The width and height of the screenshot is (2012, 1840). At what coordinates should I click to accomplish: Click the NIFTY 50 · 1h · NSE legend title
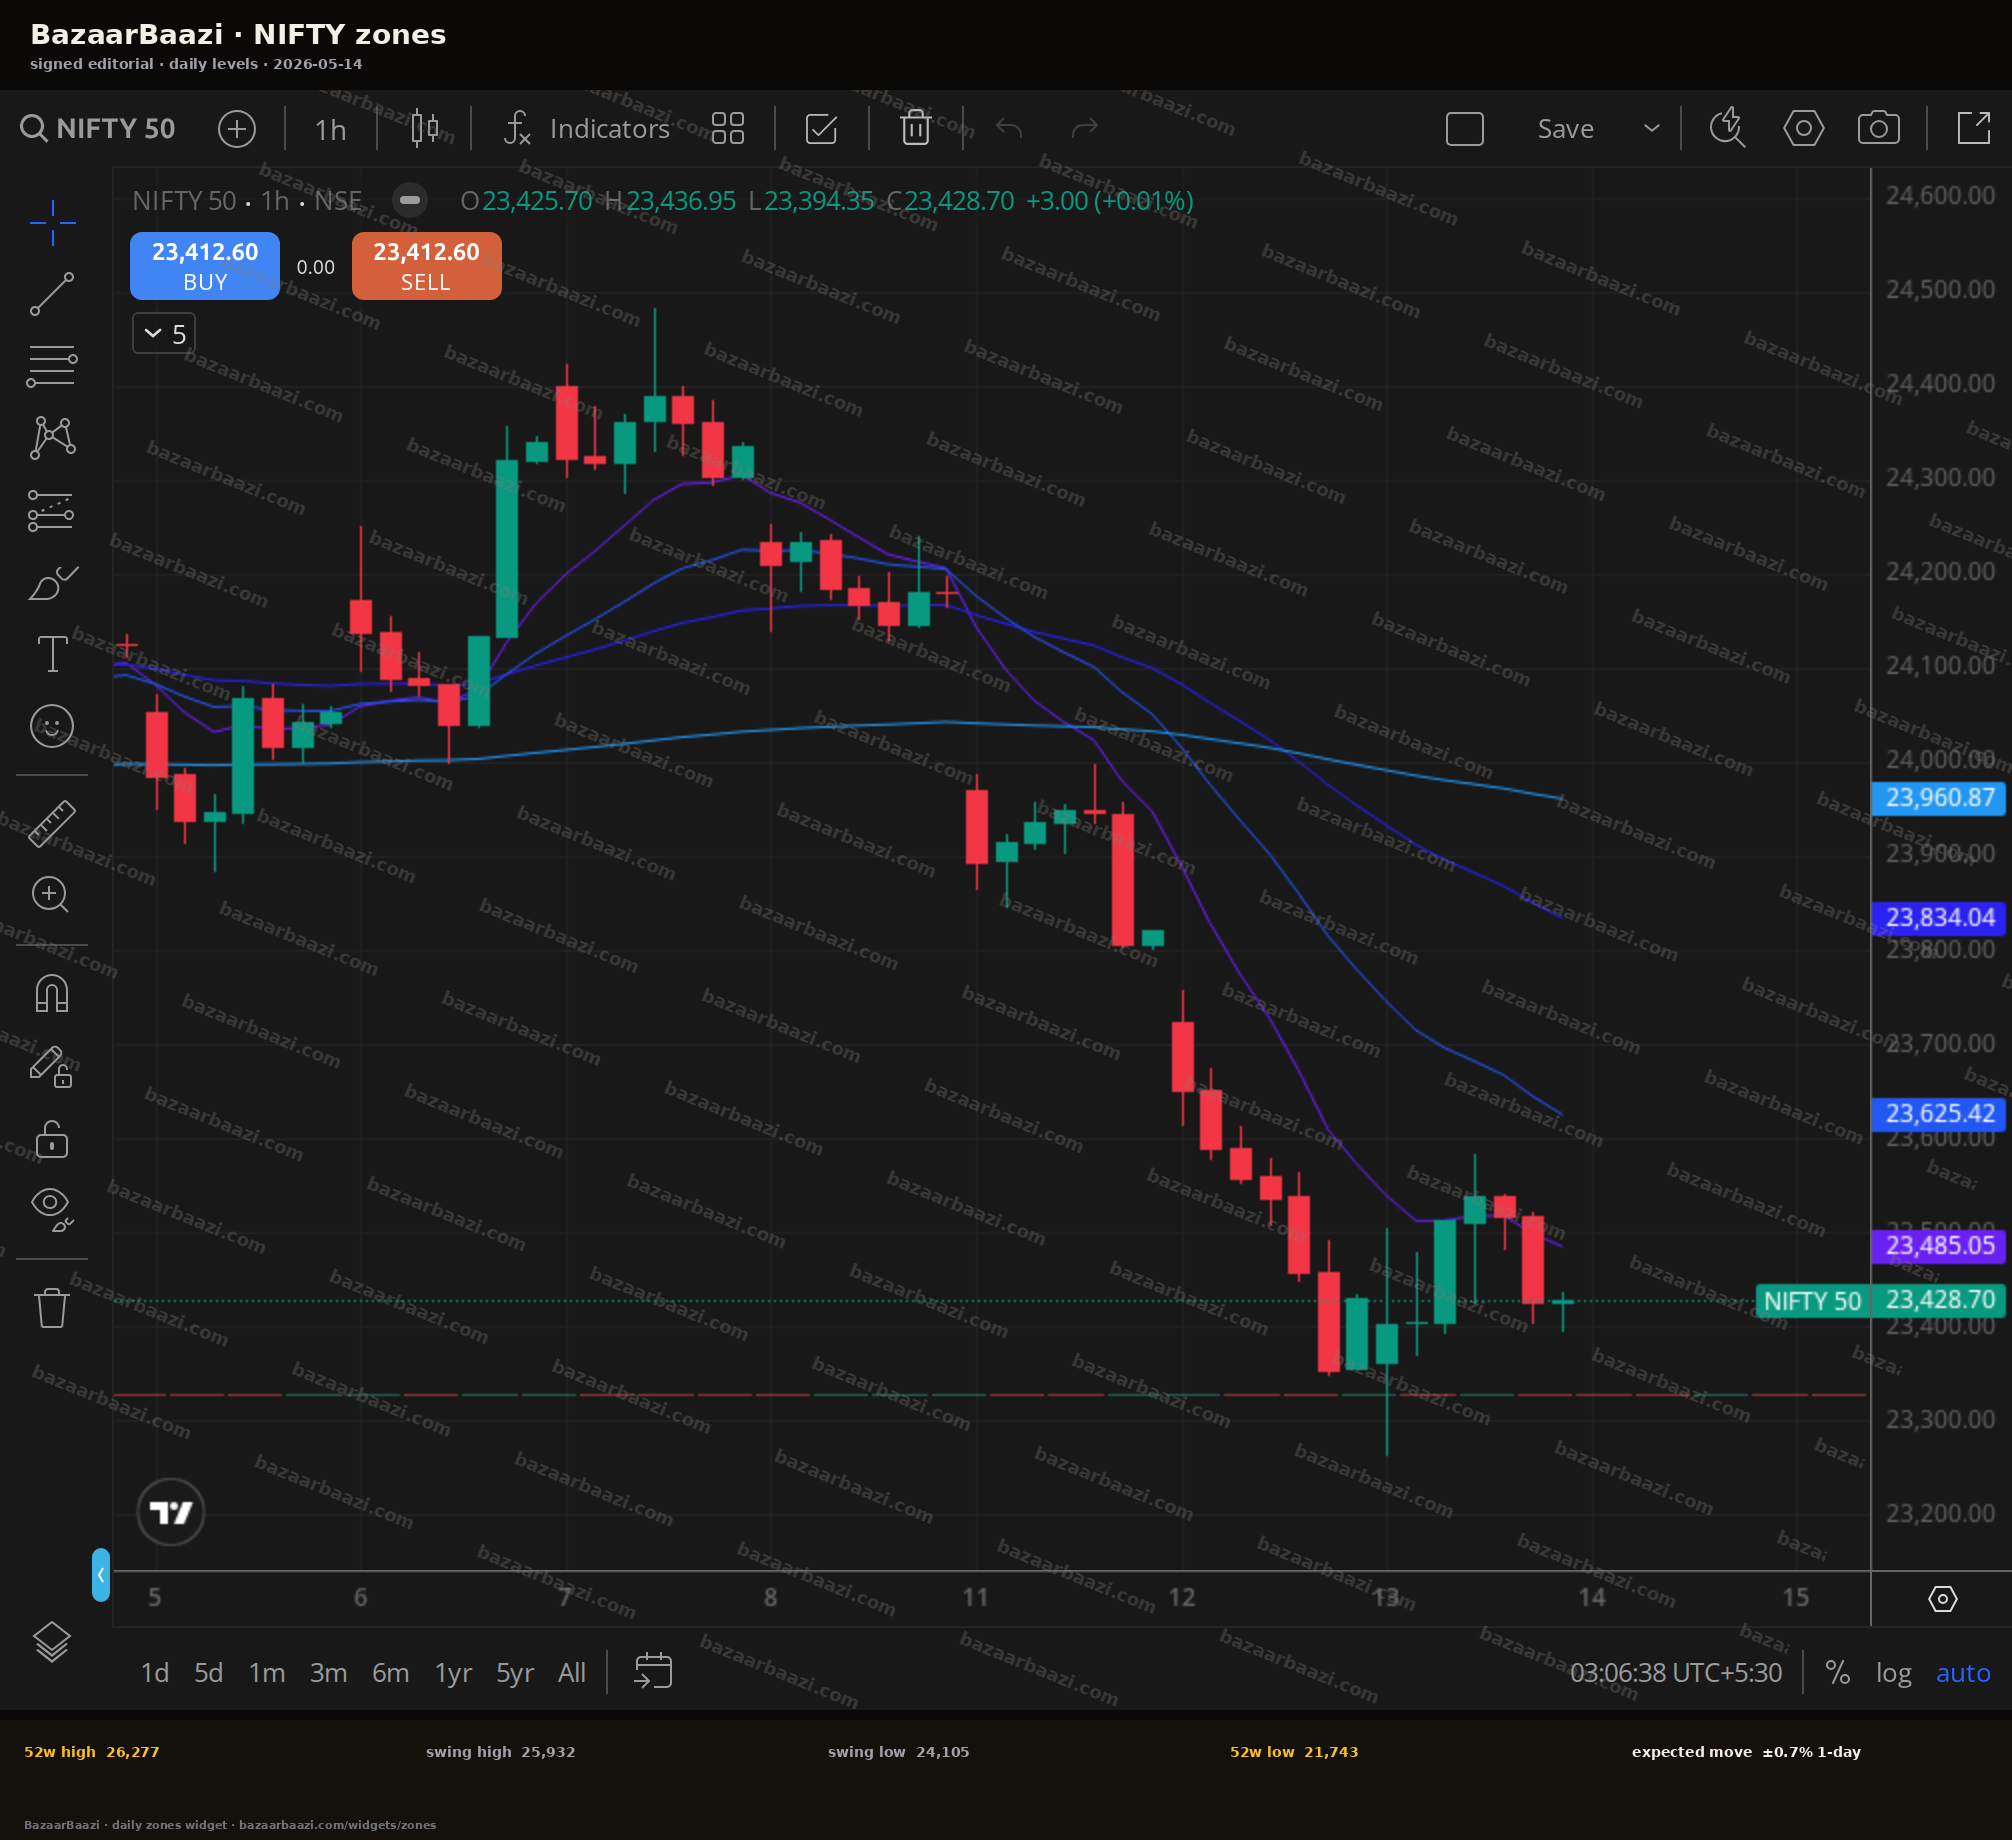(247, 201)
